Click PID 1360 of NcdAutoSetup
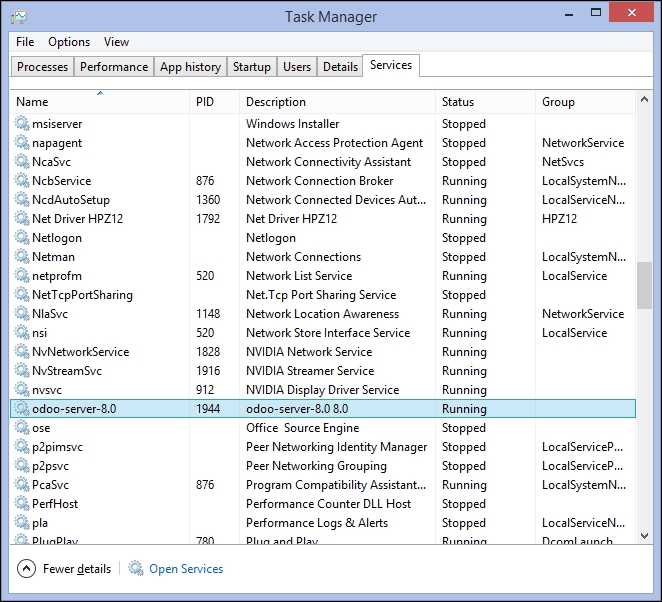Screen dimensions: 662x602 pos(208,200)
